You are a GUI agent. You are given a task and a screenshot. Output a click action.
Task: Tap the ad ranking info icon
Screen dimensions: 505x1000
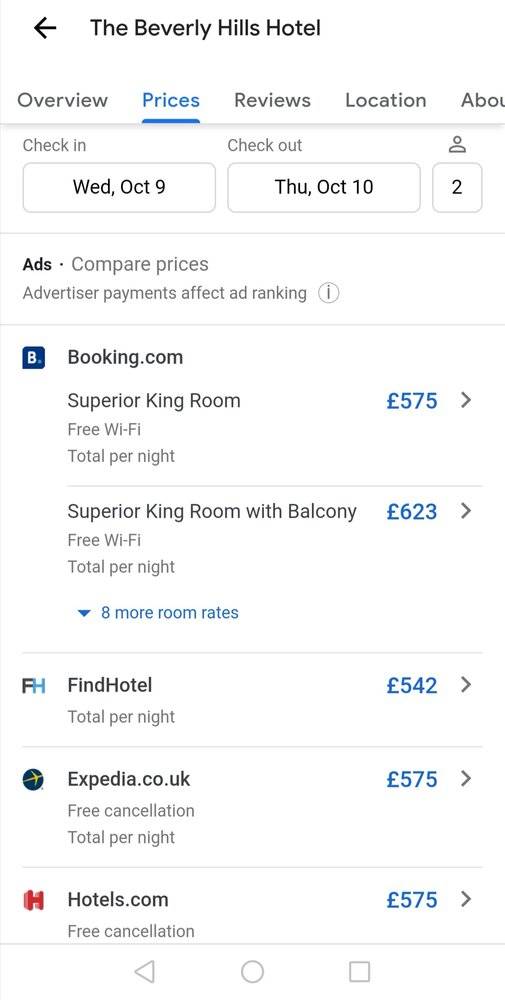pyautogui.click(x=328, y=293)
